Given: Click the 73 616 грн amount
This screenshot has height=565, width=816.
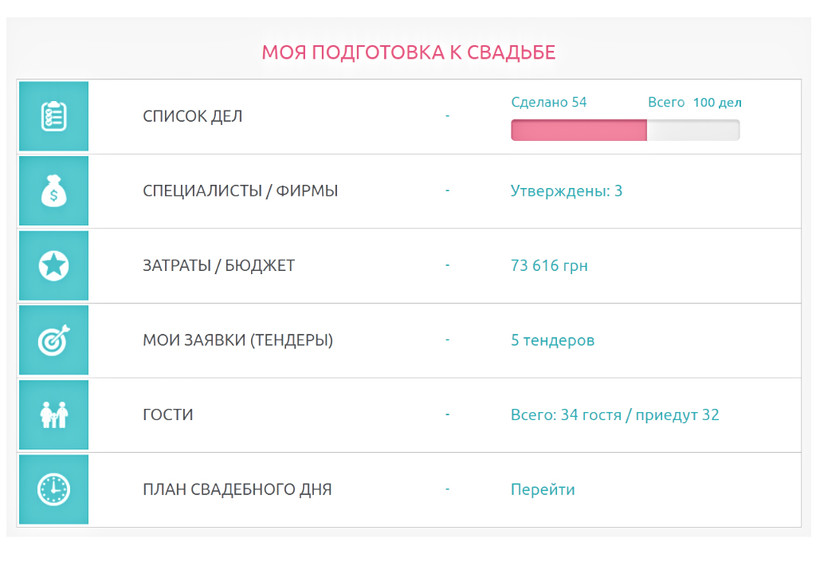Looking at the screenshot, I should tap(549, 266).
